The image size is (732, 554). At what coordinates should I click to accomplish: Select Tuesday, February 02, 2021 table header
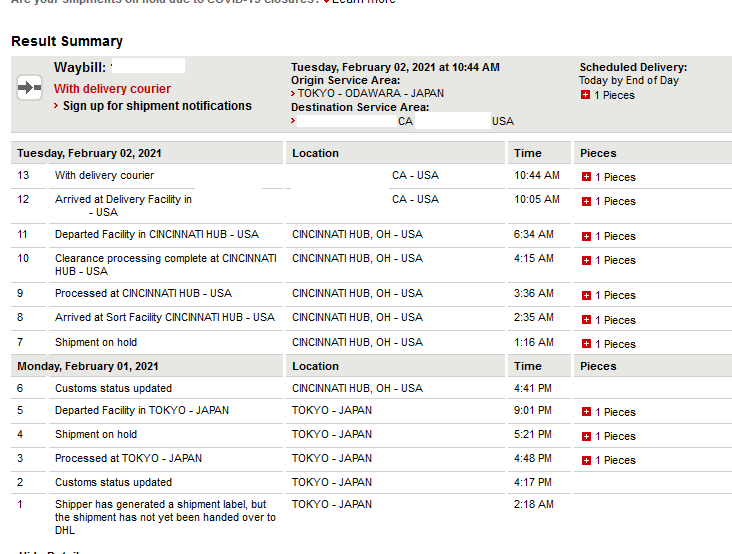tap(89, 153)
